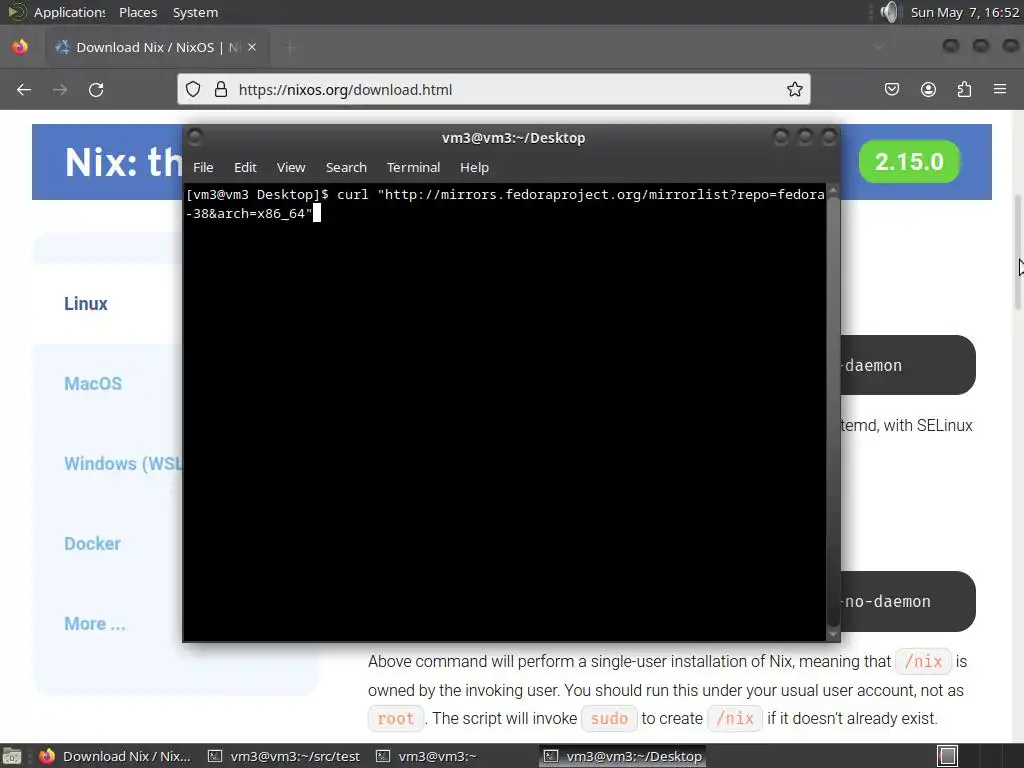Open terminal Edit menu
Image resolution: width=1024 pixels, height=768 pixels.
click(245, 167)
